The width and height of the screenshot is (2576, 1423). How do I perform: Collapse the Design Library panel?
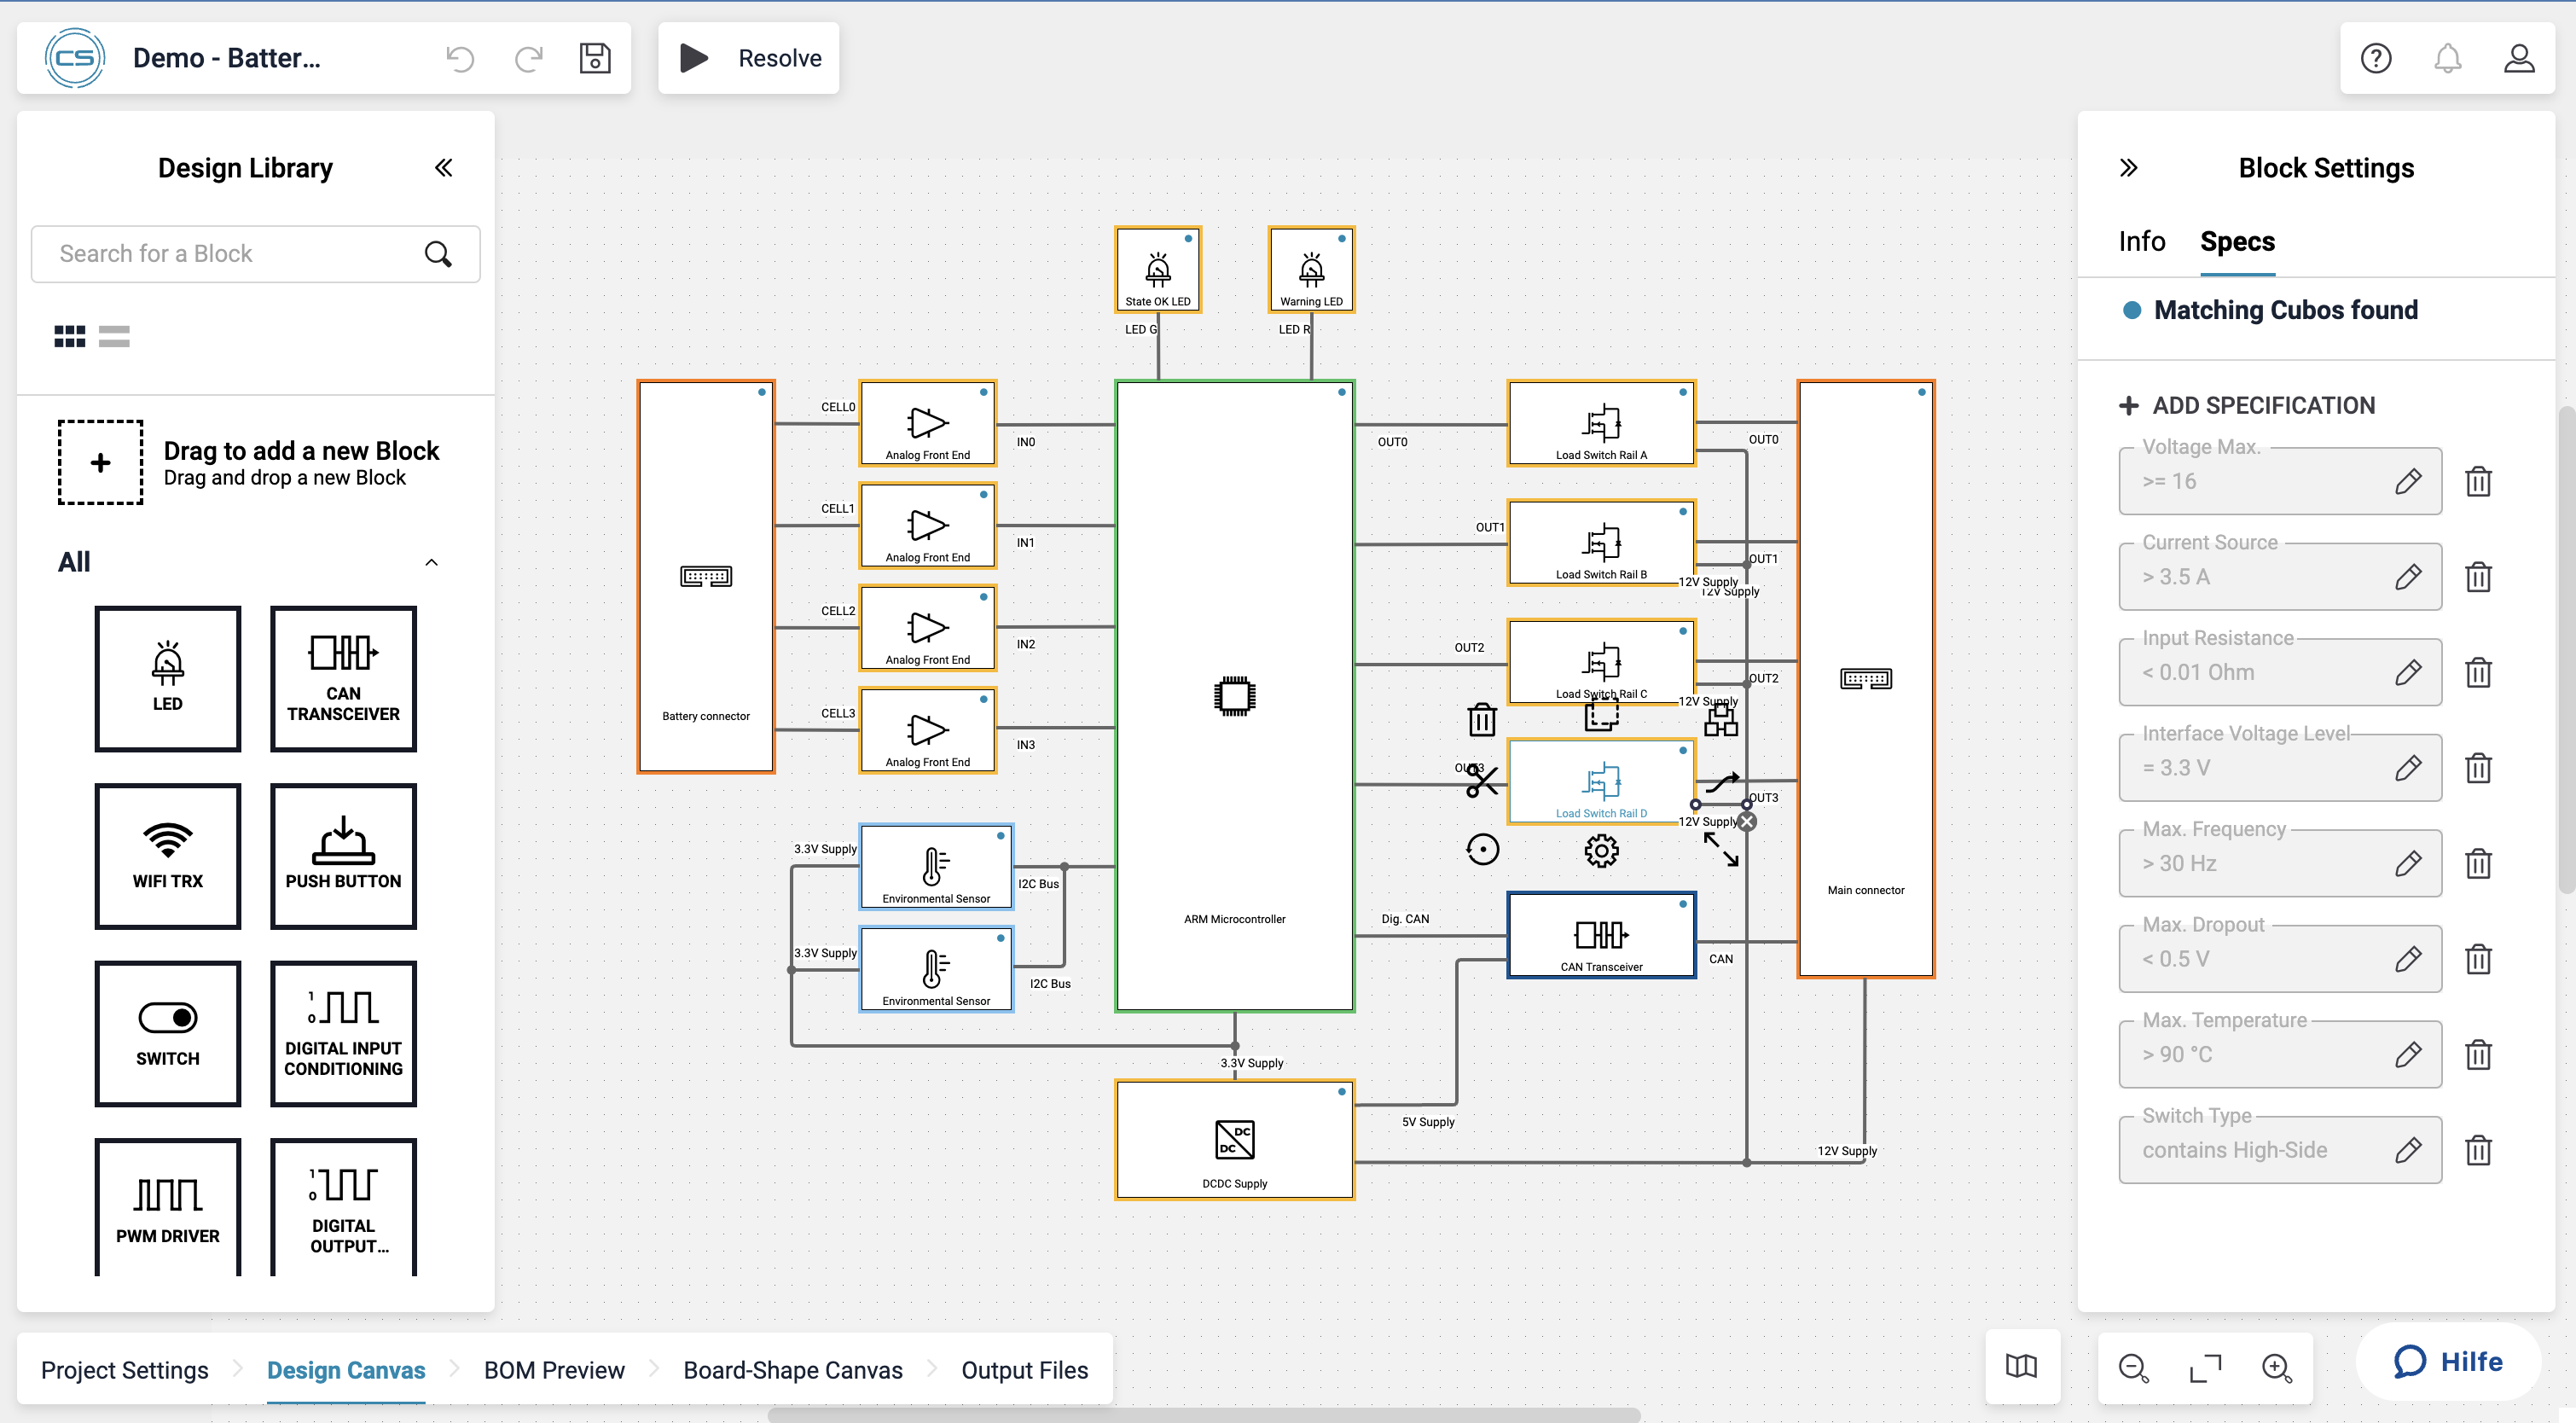pos(443,168)
